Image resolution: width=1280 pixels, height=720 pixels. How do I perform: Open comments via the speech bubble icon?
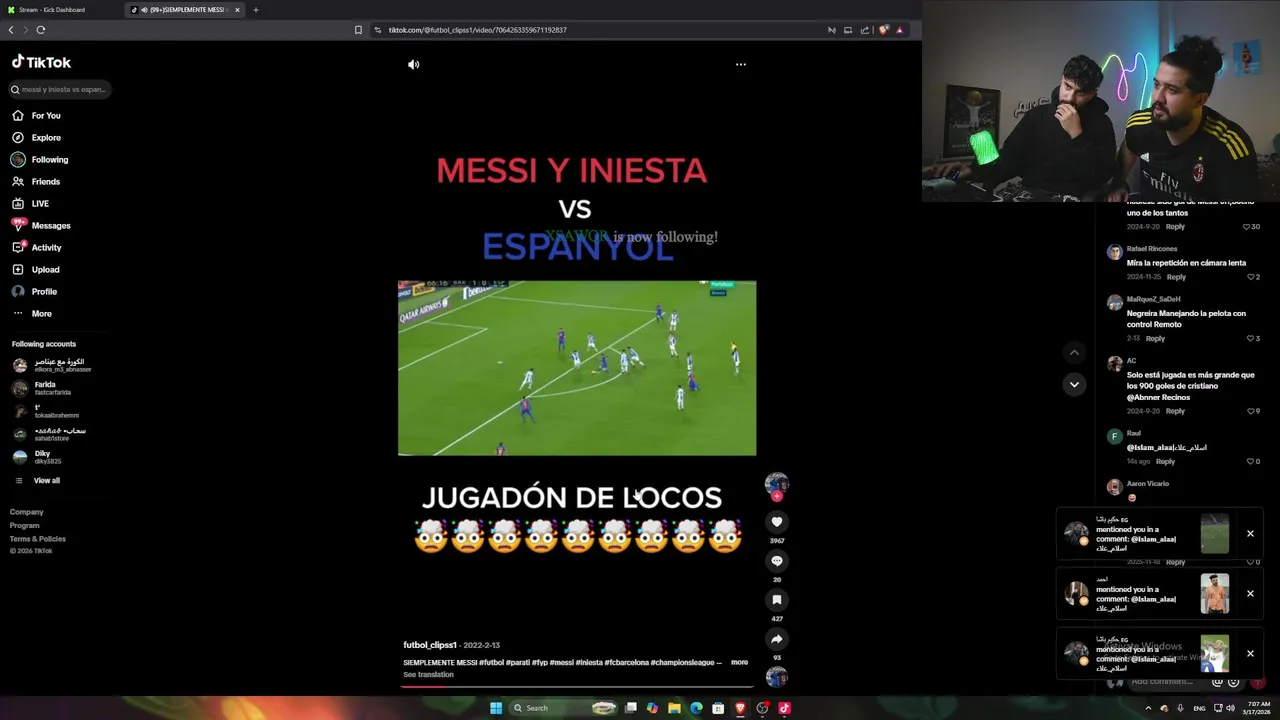tap(777, 561)
